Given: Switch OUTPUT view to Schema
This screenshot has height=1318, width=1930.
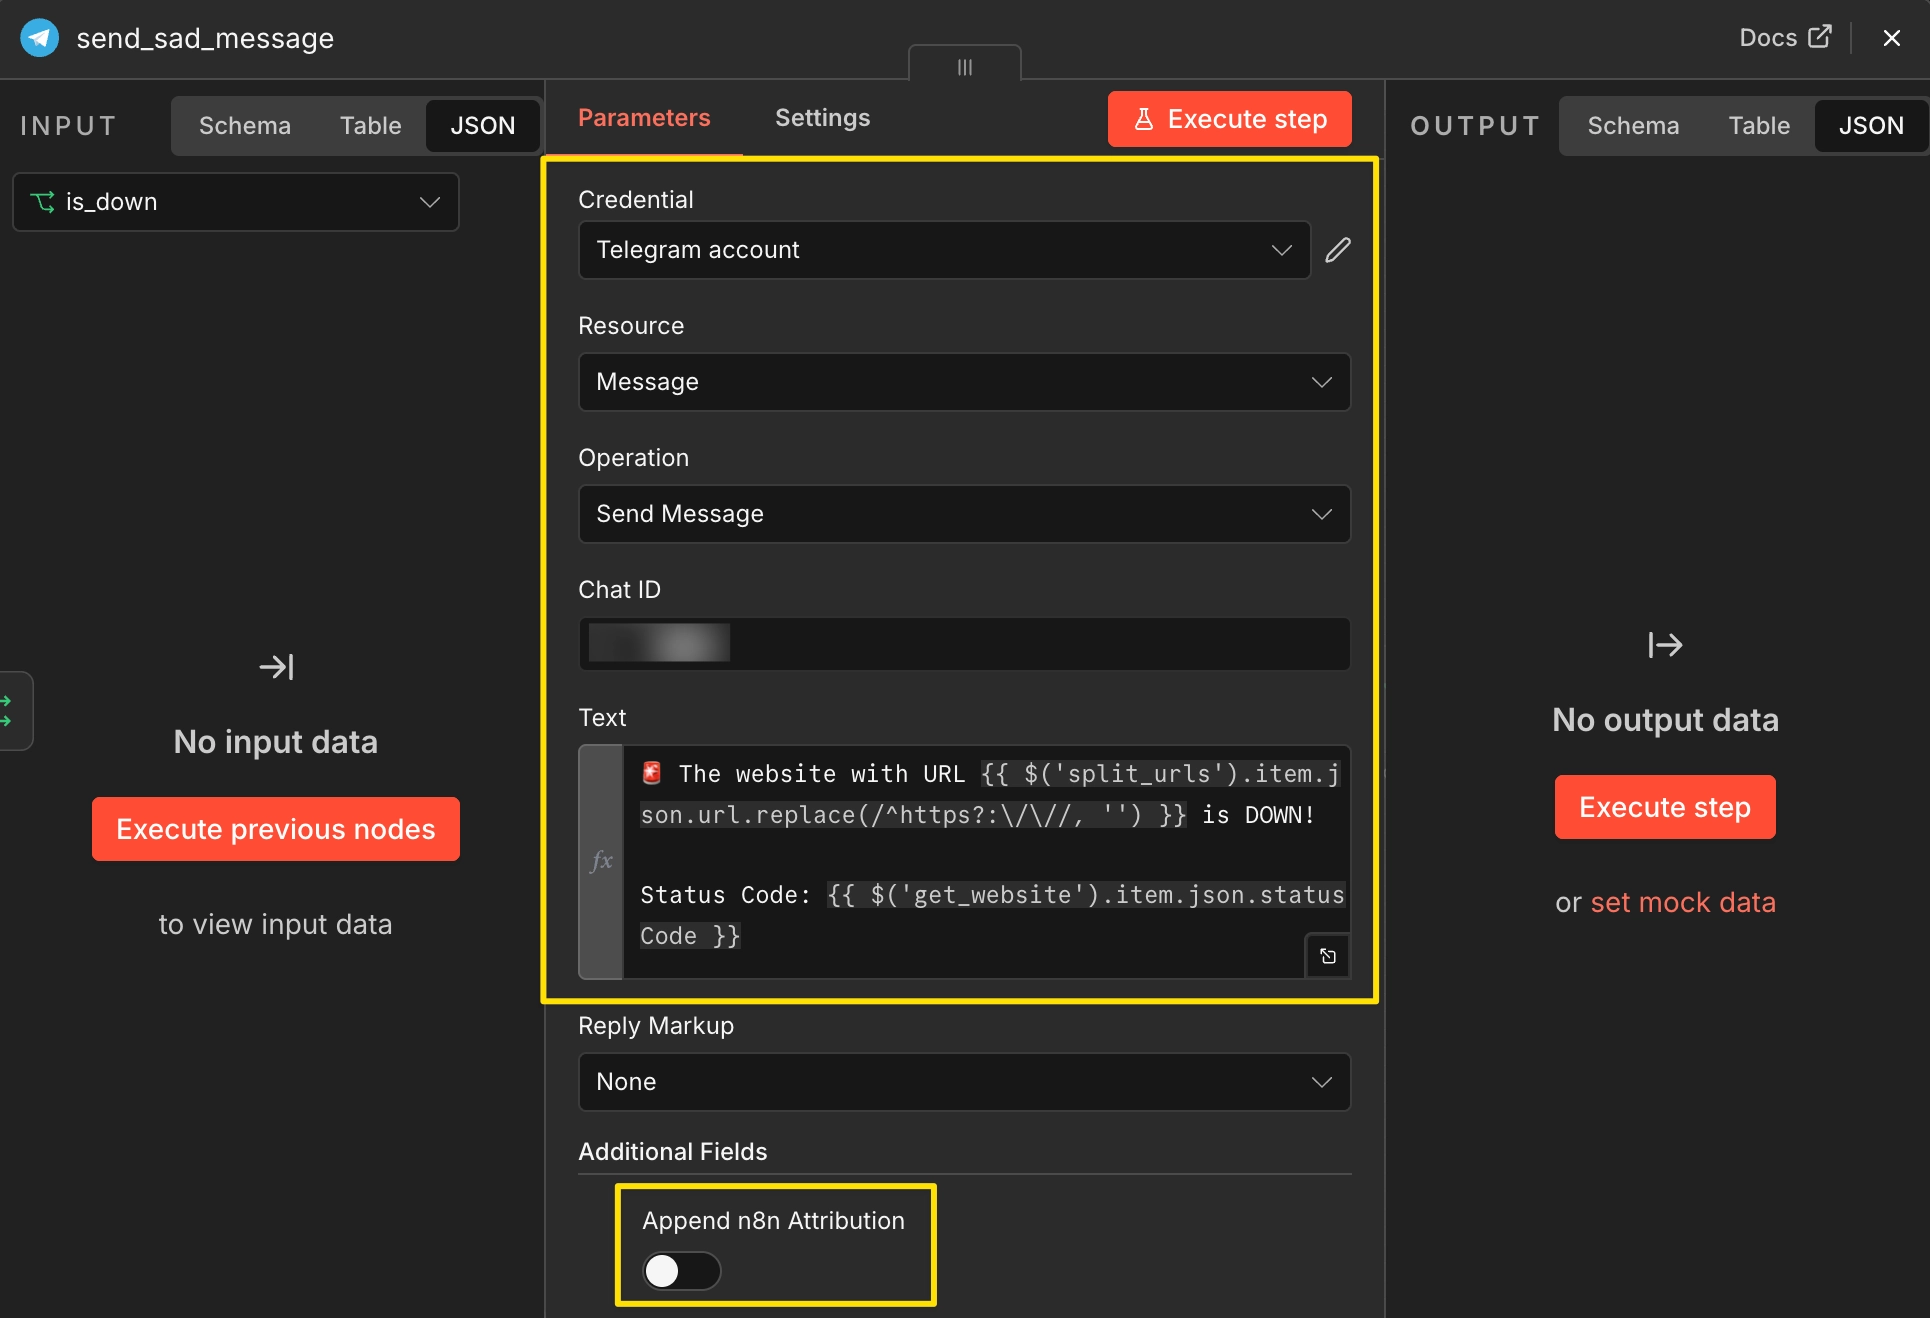Looking at the screenshot, I should point(1633,126).
